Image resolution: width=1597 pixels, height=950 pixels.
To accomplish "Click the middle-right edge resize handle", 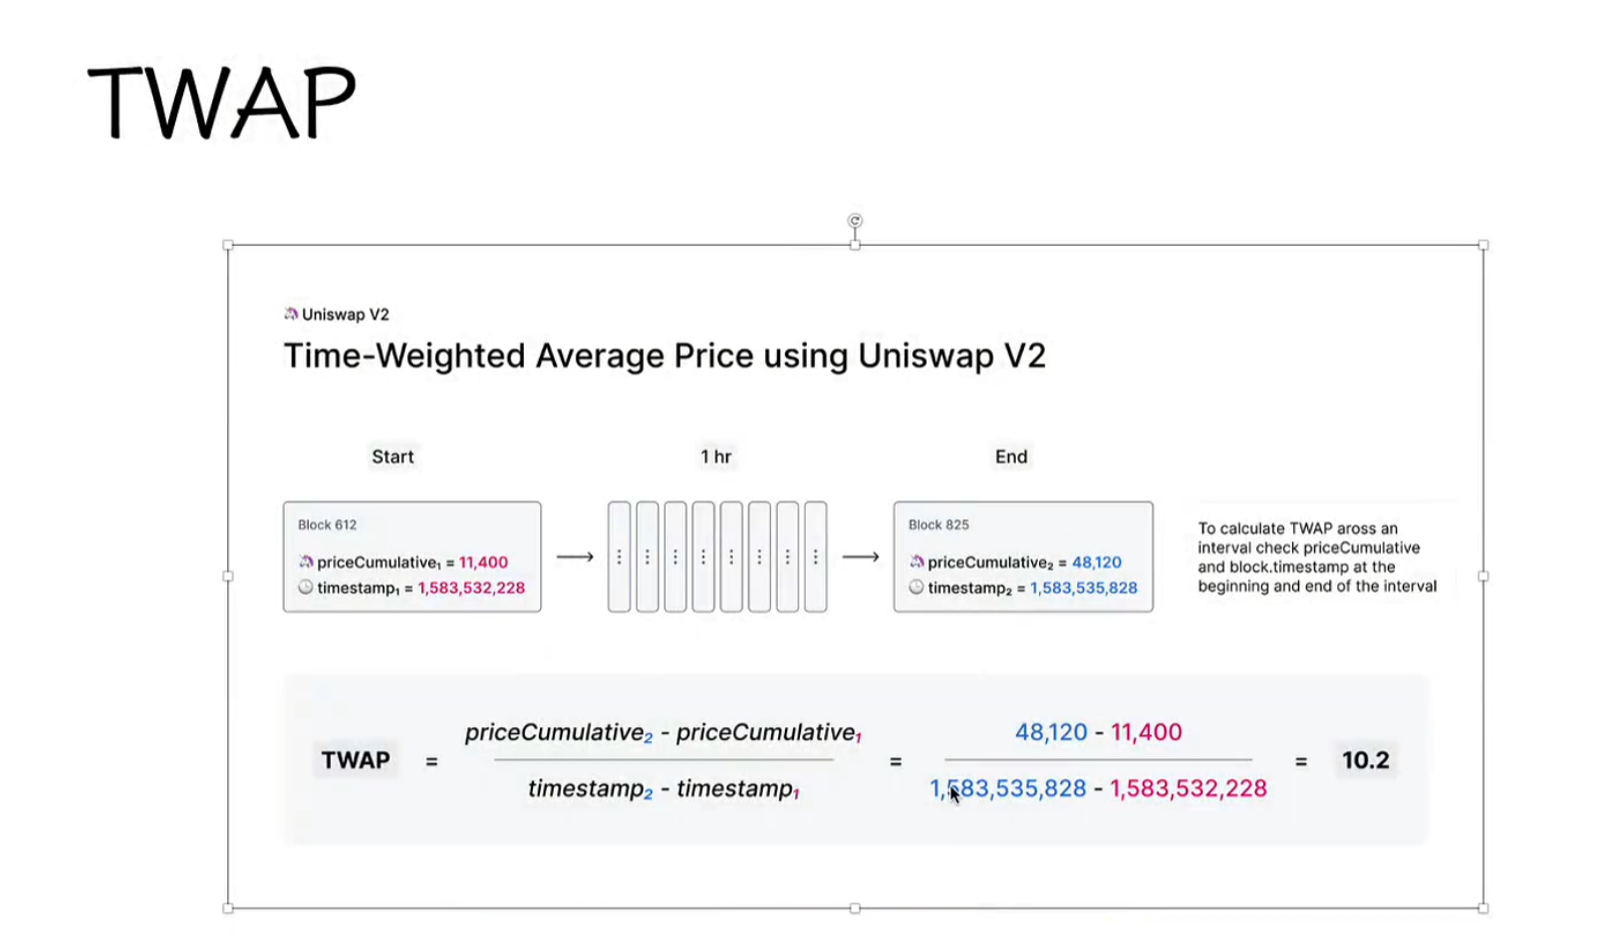I will click(1483, 576).
